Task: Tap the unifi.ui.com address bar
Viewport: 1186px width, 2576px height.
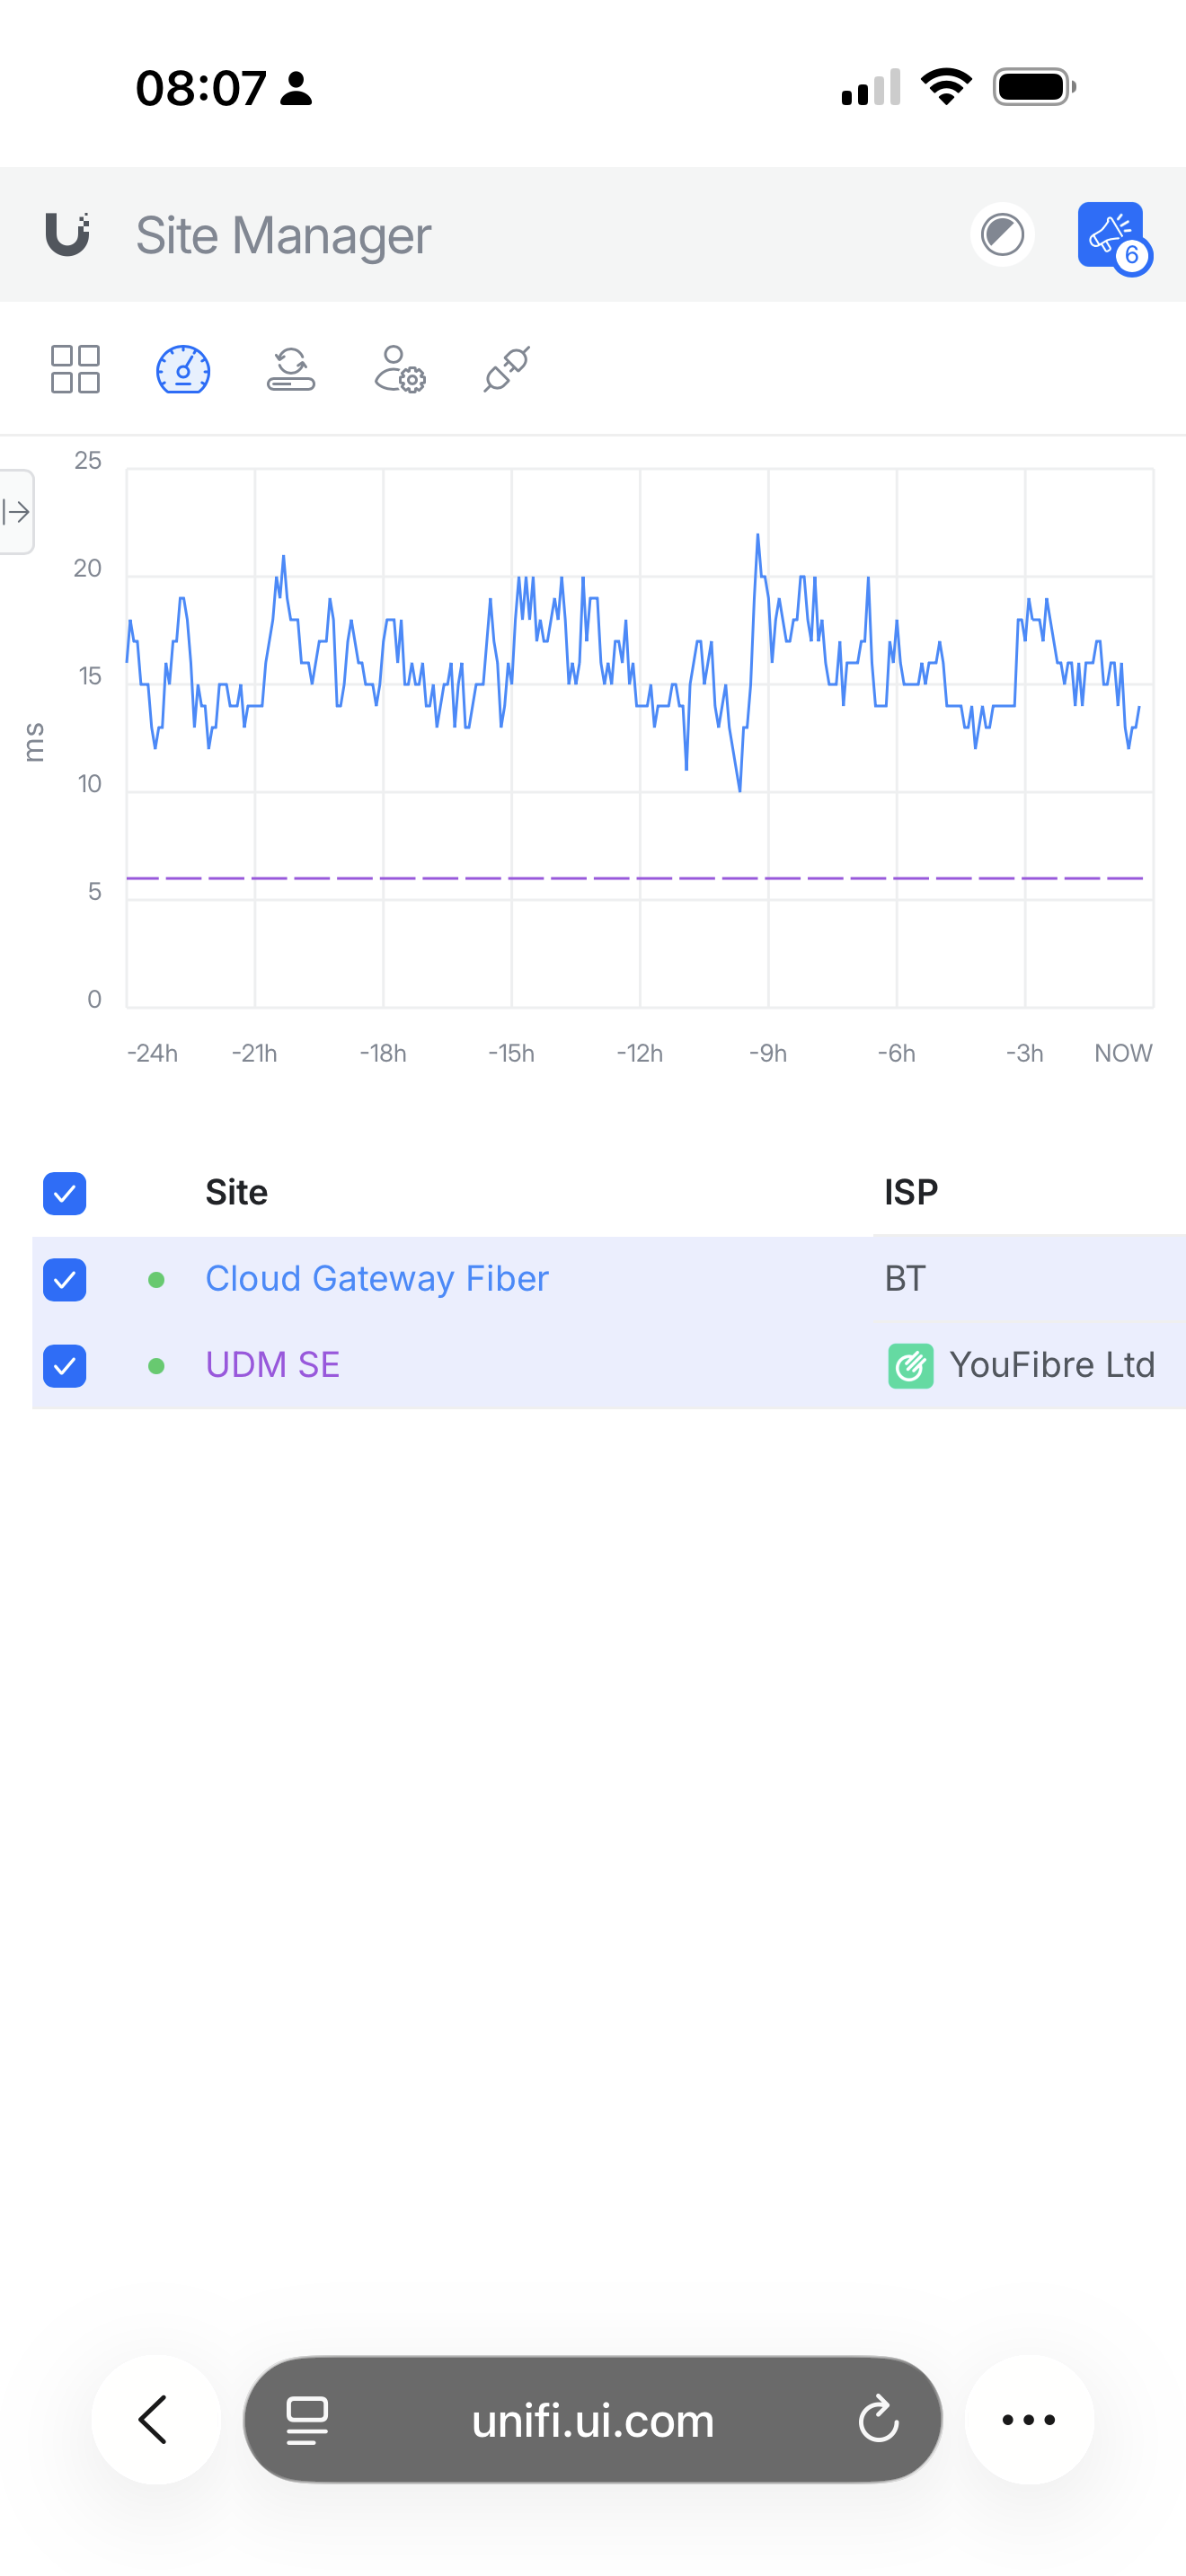Action: pos(593,2420)
